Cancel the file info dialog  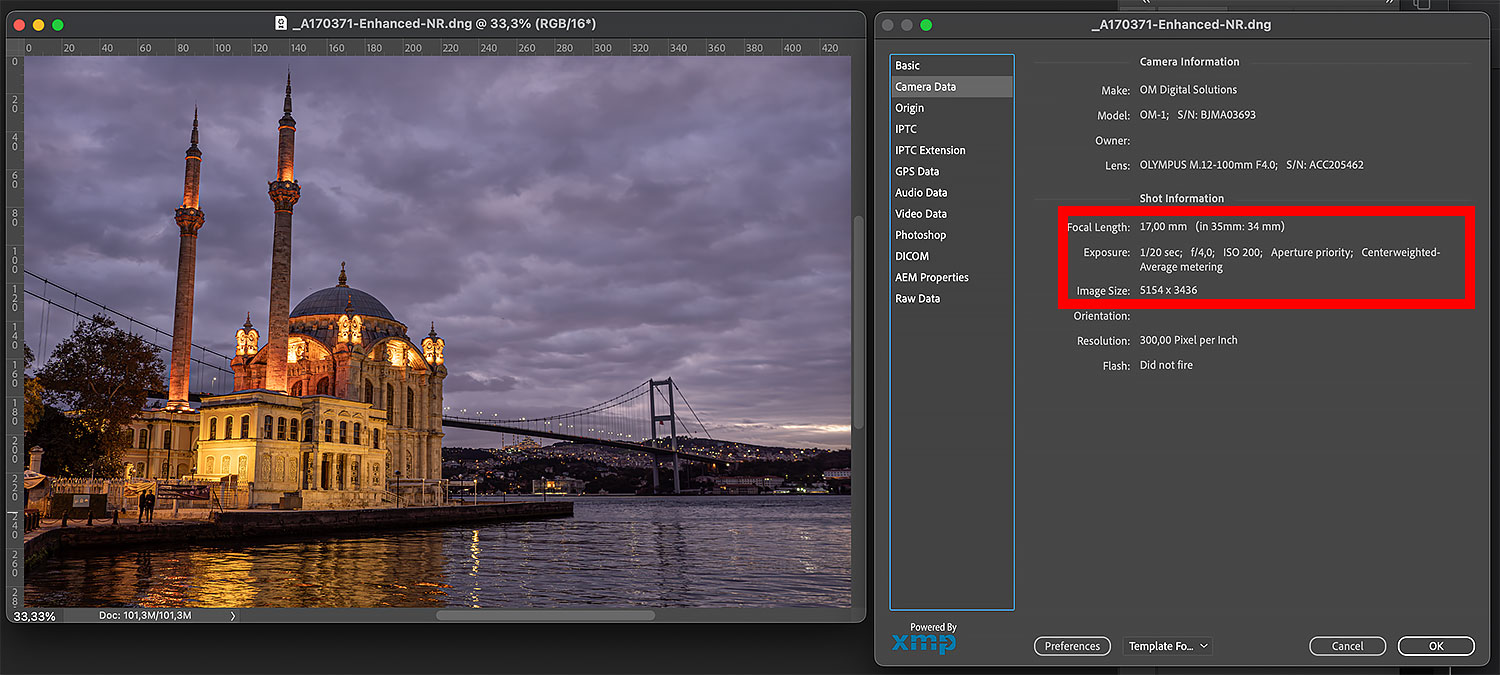pyautogui.click(x=1347, y=646)
